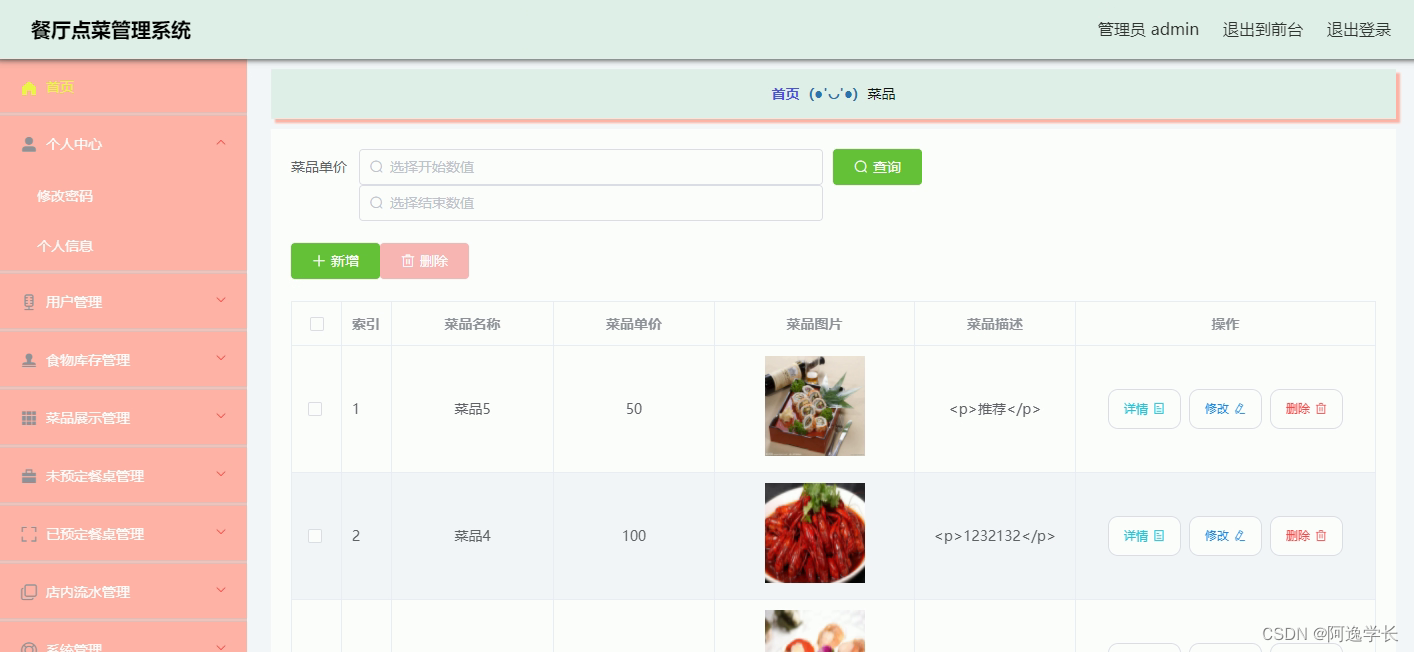Click the trash icon in 菜品5 row

coord(1321,409)
